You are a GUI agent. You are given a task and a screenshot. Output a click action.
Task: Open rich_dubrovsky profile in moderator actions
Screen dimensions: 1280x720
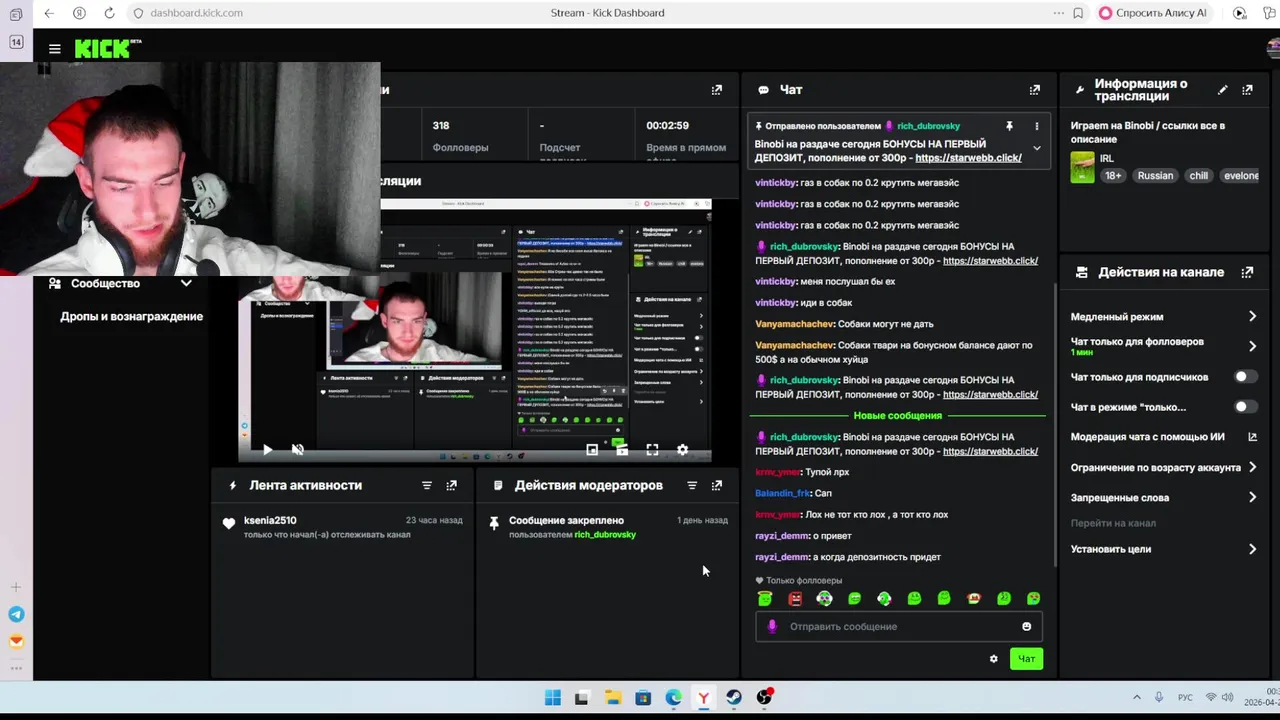605,535
